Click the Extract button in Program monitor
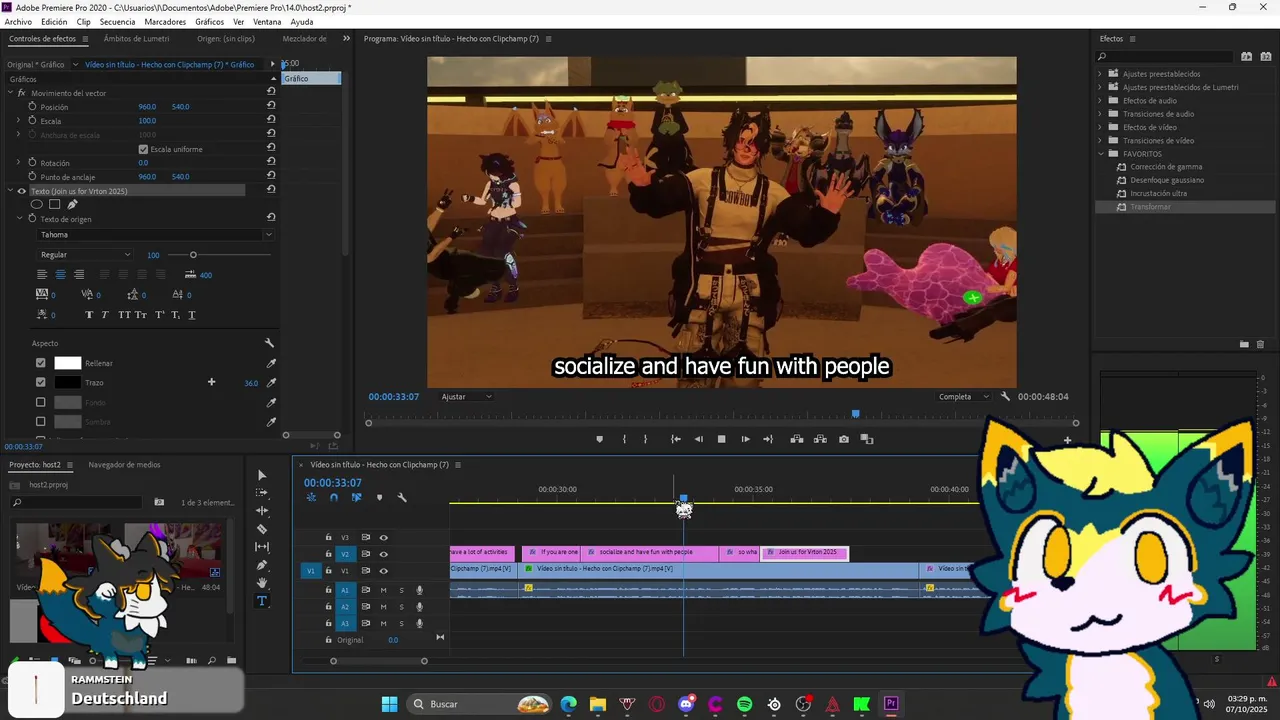The image size is (1280, 720). [820, 439]
